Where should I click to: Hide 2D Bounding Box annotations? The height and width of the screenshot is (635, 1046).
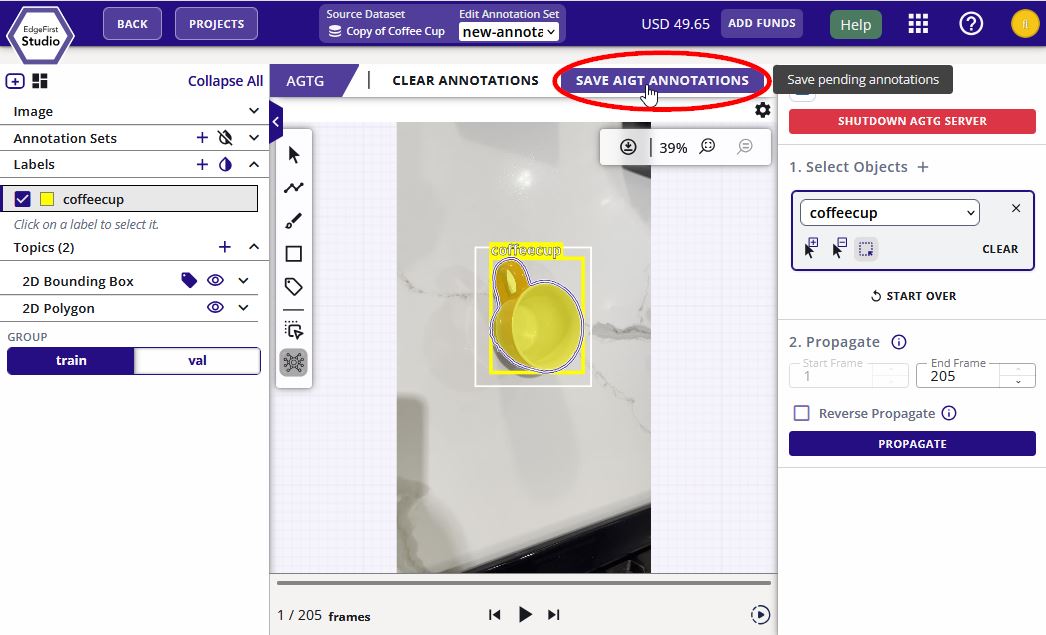coord(215,280)
